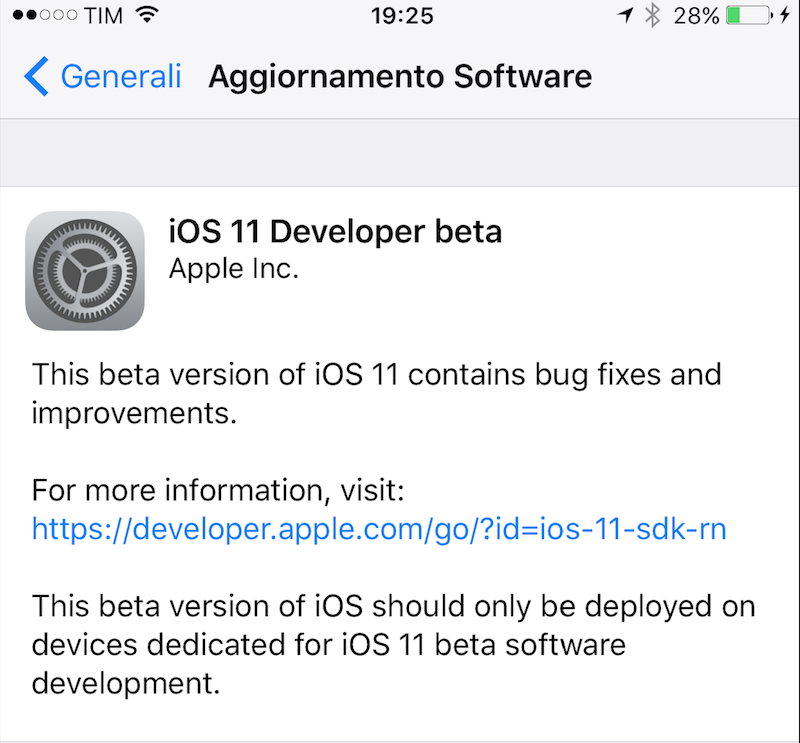Tap the Bluetooth status icon
Image resolution: width=800 pixels, height=743 pixels.
click(652, 16)
